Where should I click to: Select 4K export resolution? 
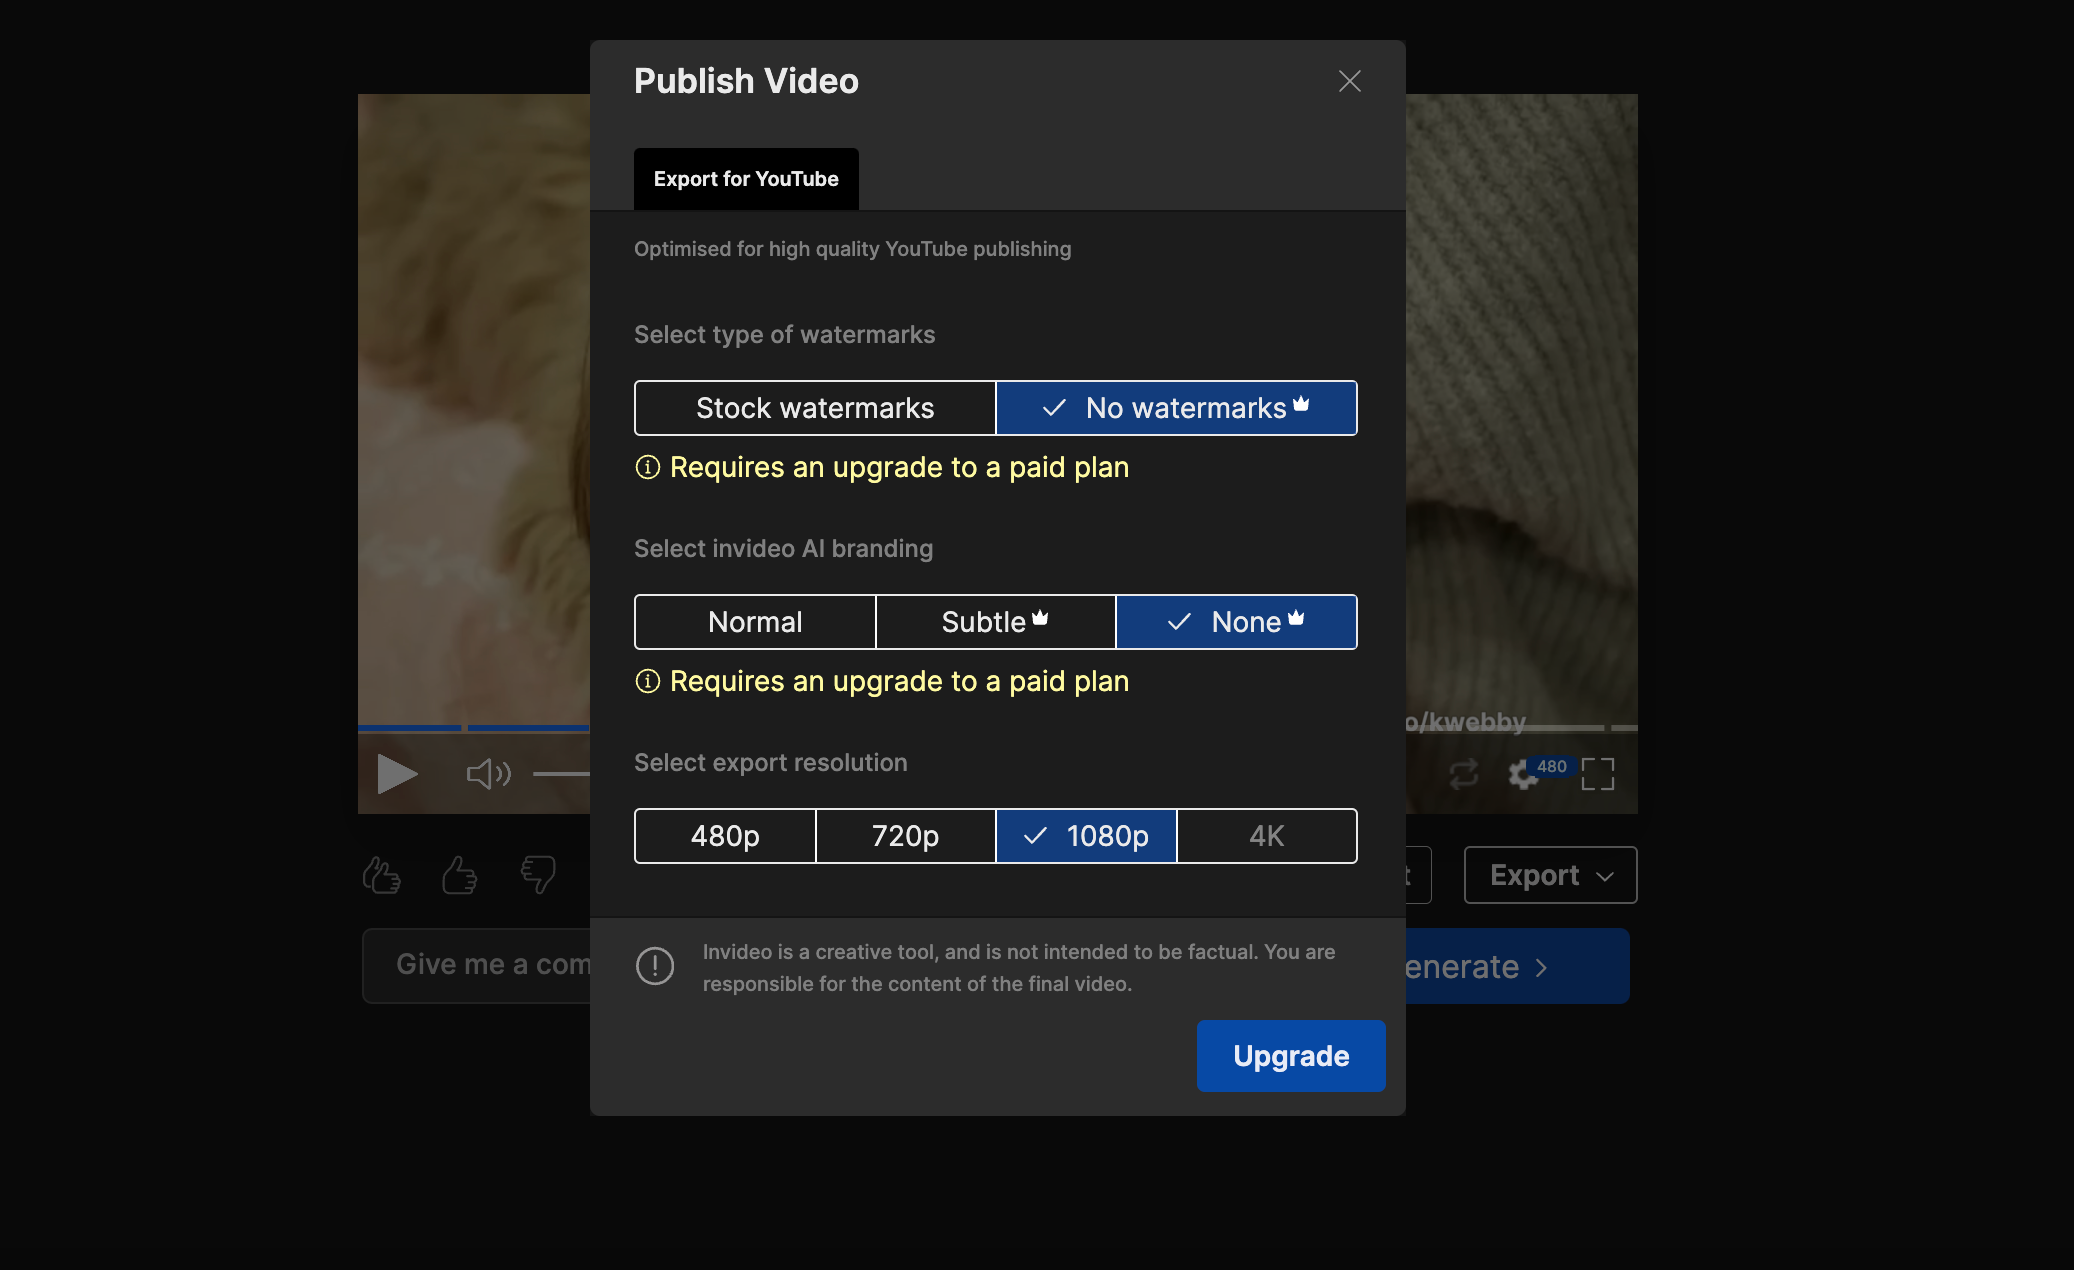1266,836
